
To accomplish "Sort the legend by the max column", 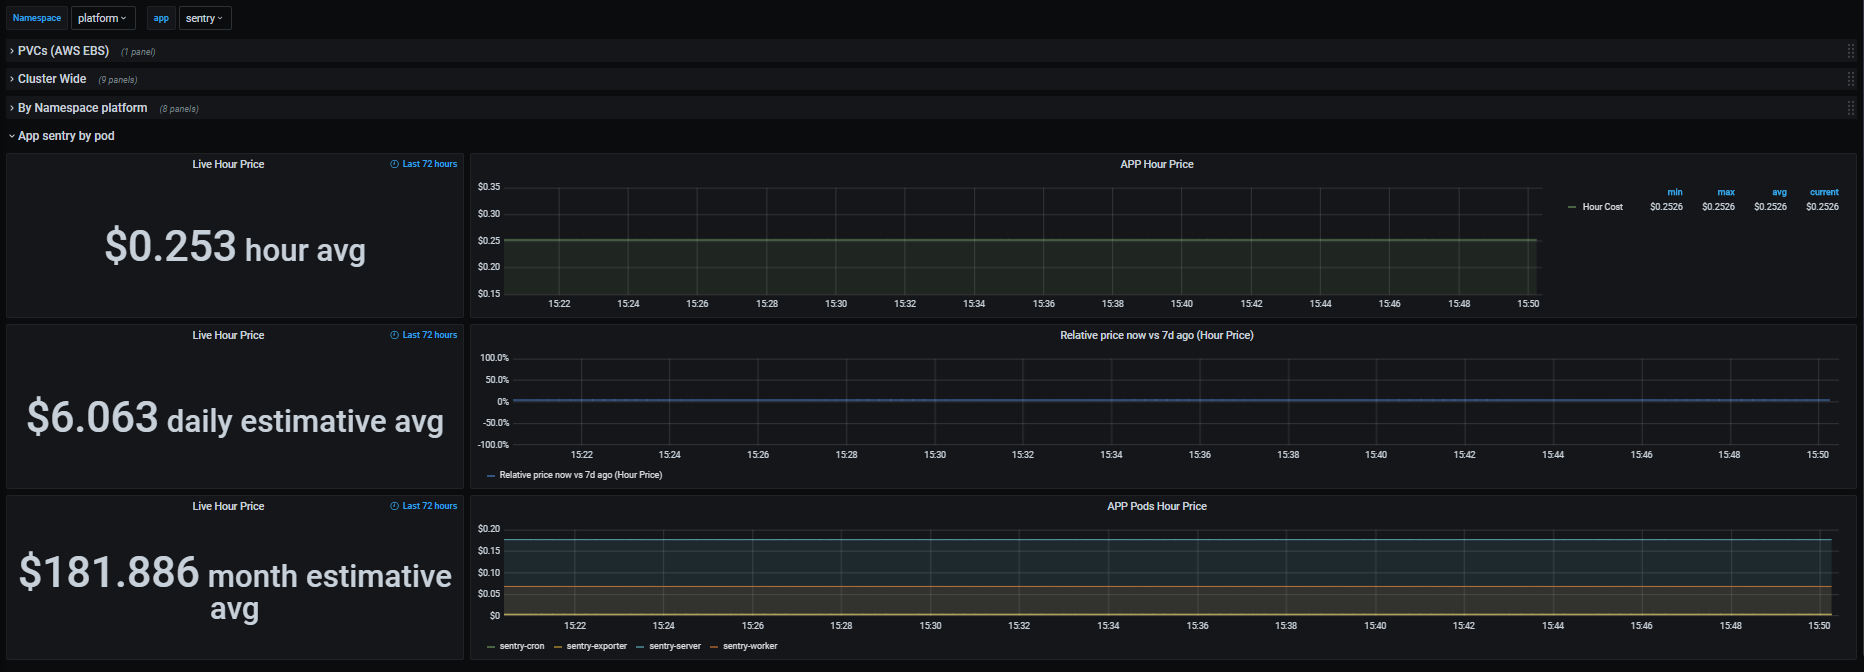I will [x=1726, y=192].
